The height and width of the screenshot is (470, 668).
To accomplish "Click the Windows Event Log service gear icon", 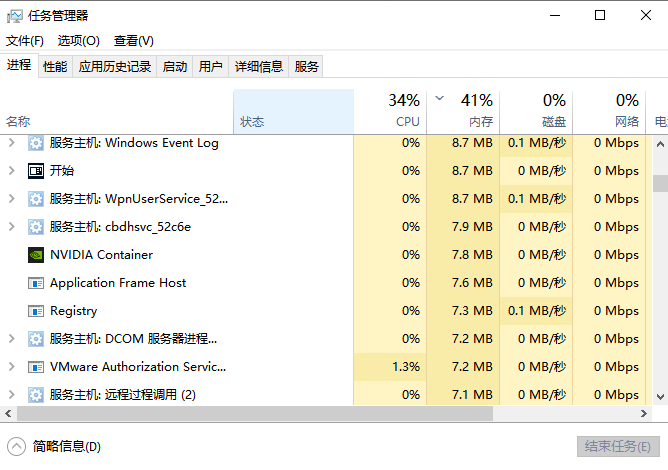I will coord(36,143).
